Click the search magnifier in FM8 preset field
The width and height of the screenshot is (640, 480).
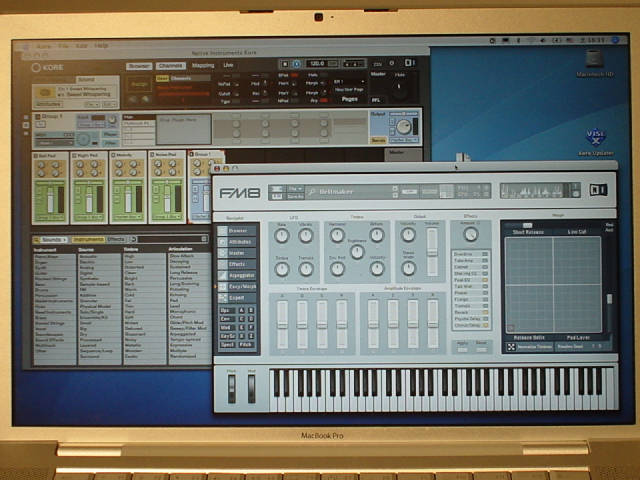[312, 192]
